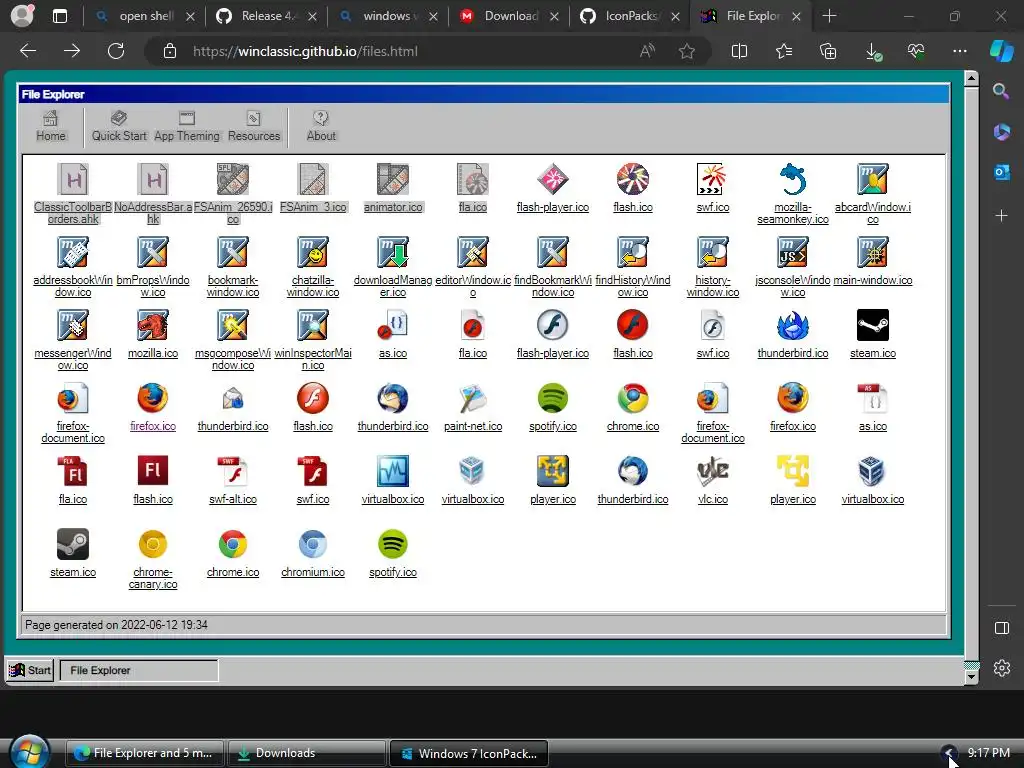Open Resources section
The height and width of the screenshot is (768, 1024).
tap(254, 126)
